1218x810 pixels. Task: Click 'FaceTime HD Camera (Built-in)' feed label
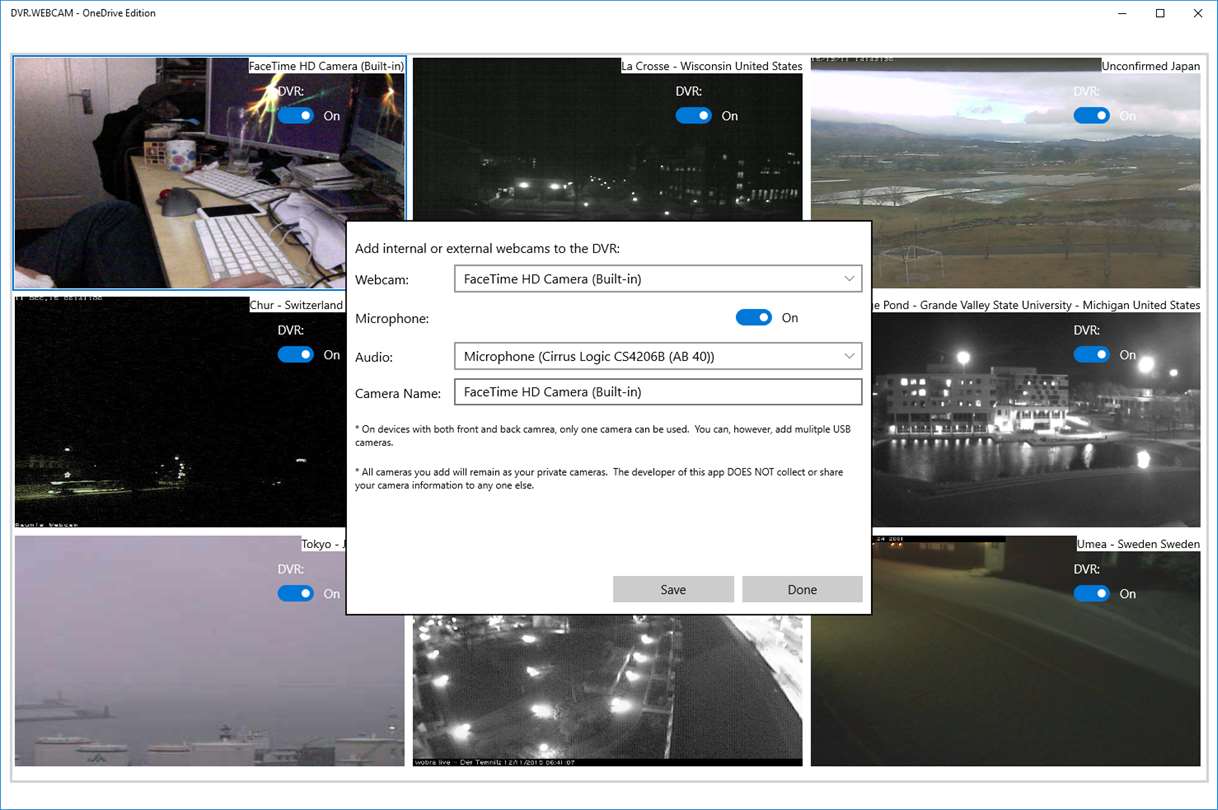(x=326, y=66)
